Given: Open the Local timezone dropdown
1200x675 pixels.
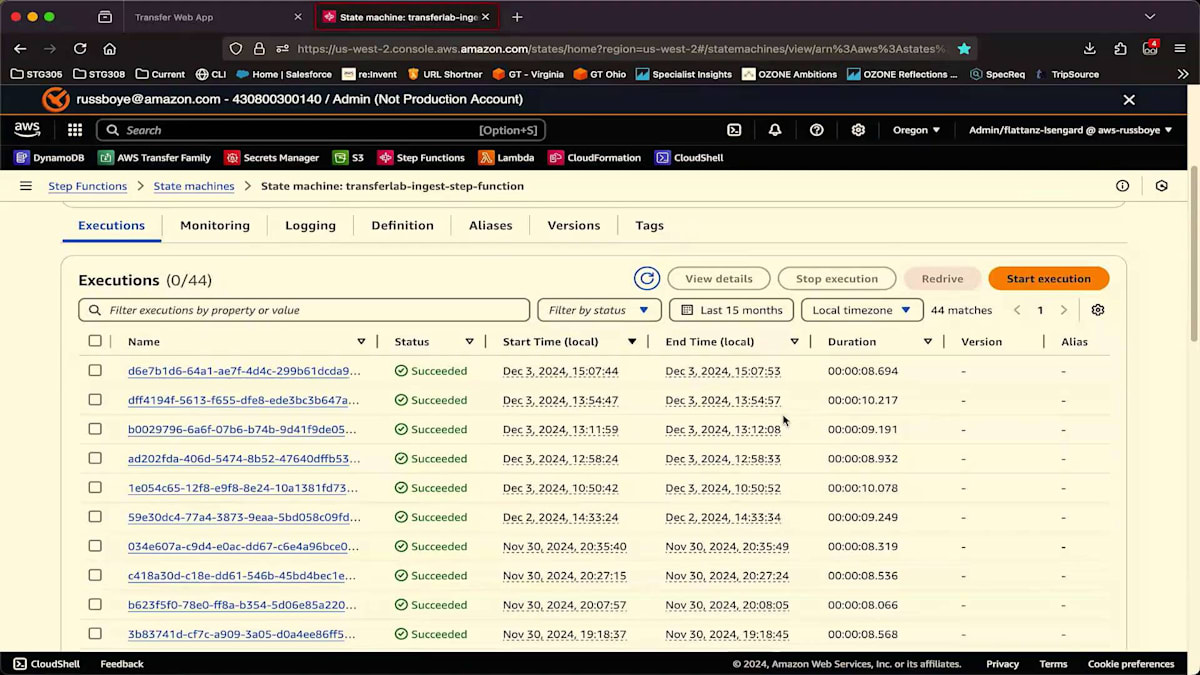Looking at the screenshot, I should point(861,310).
